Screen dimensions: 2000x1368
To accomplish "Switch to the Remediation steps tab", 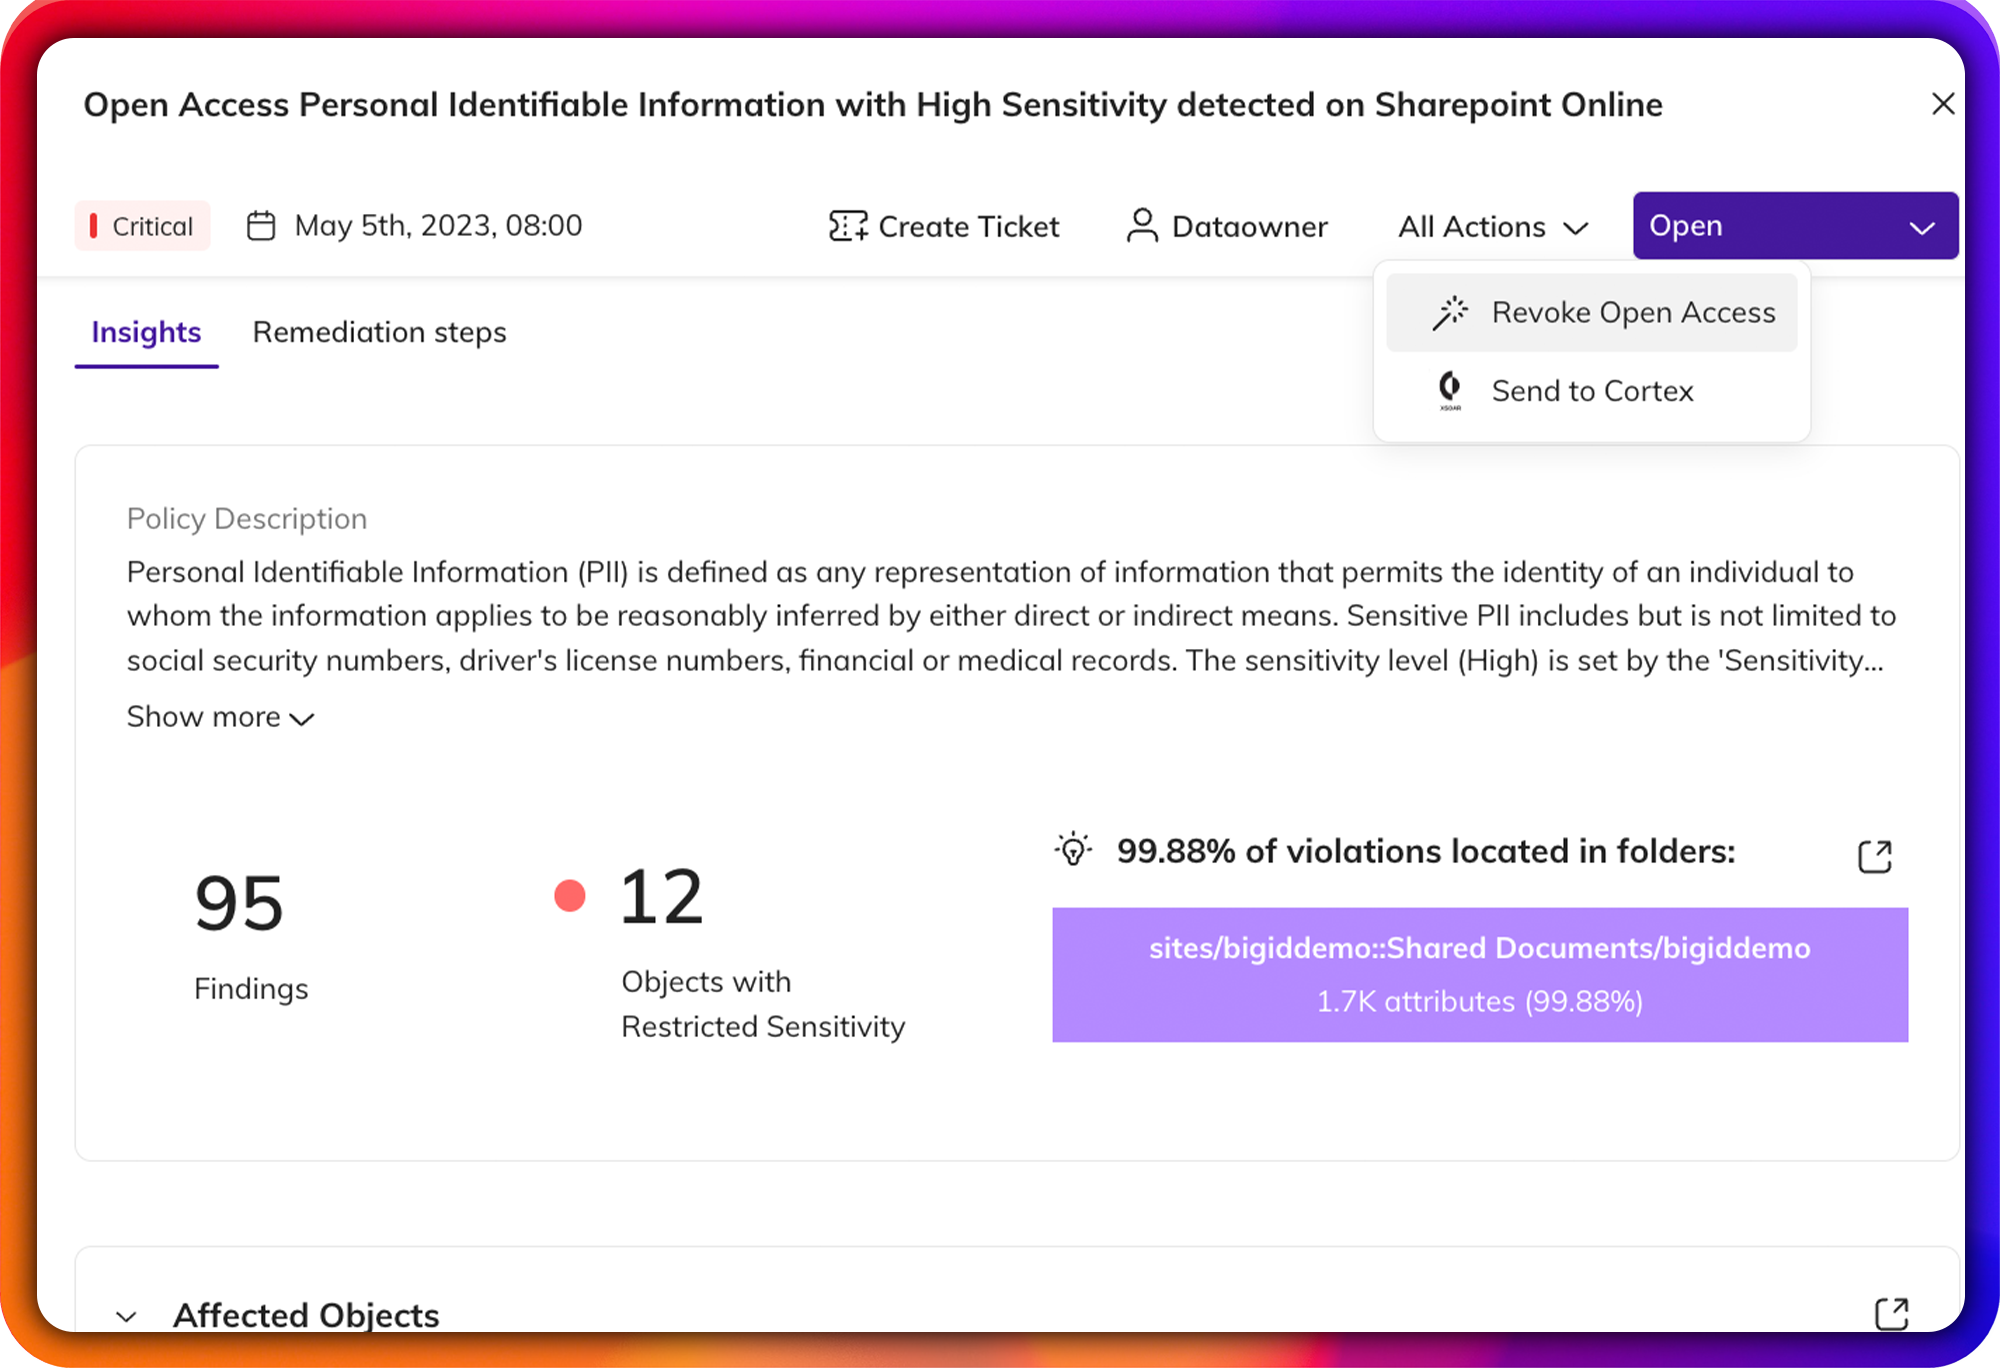I will pos(380,332).
